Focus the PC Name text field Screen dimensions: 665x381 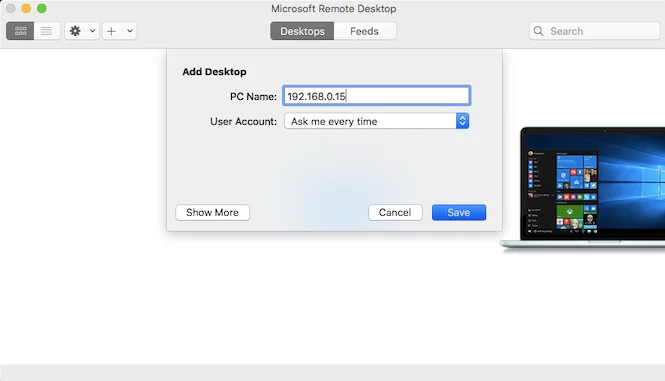377,96
